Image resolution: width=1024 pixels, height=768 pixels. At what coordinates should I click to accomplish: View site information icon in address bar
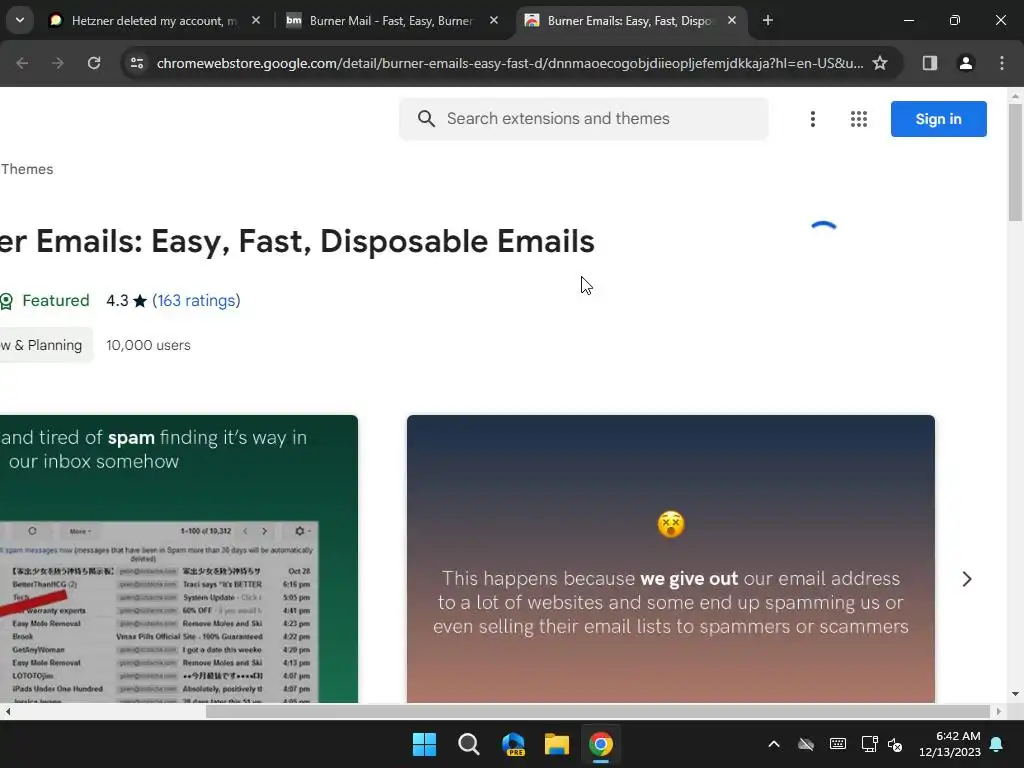pos(137,63)
